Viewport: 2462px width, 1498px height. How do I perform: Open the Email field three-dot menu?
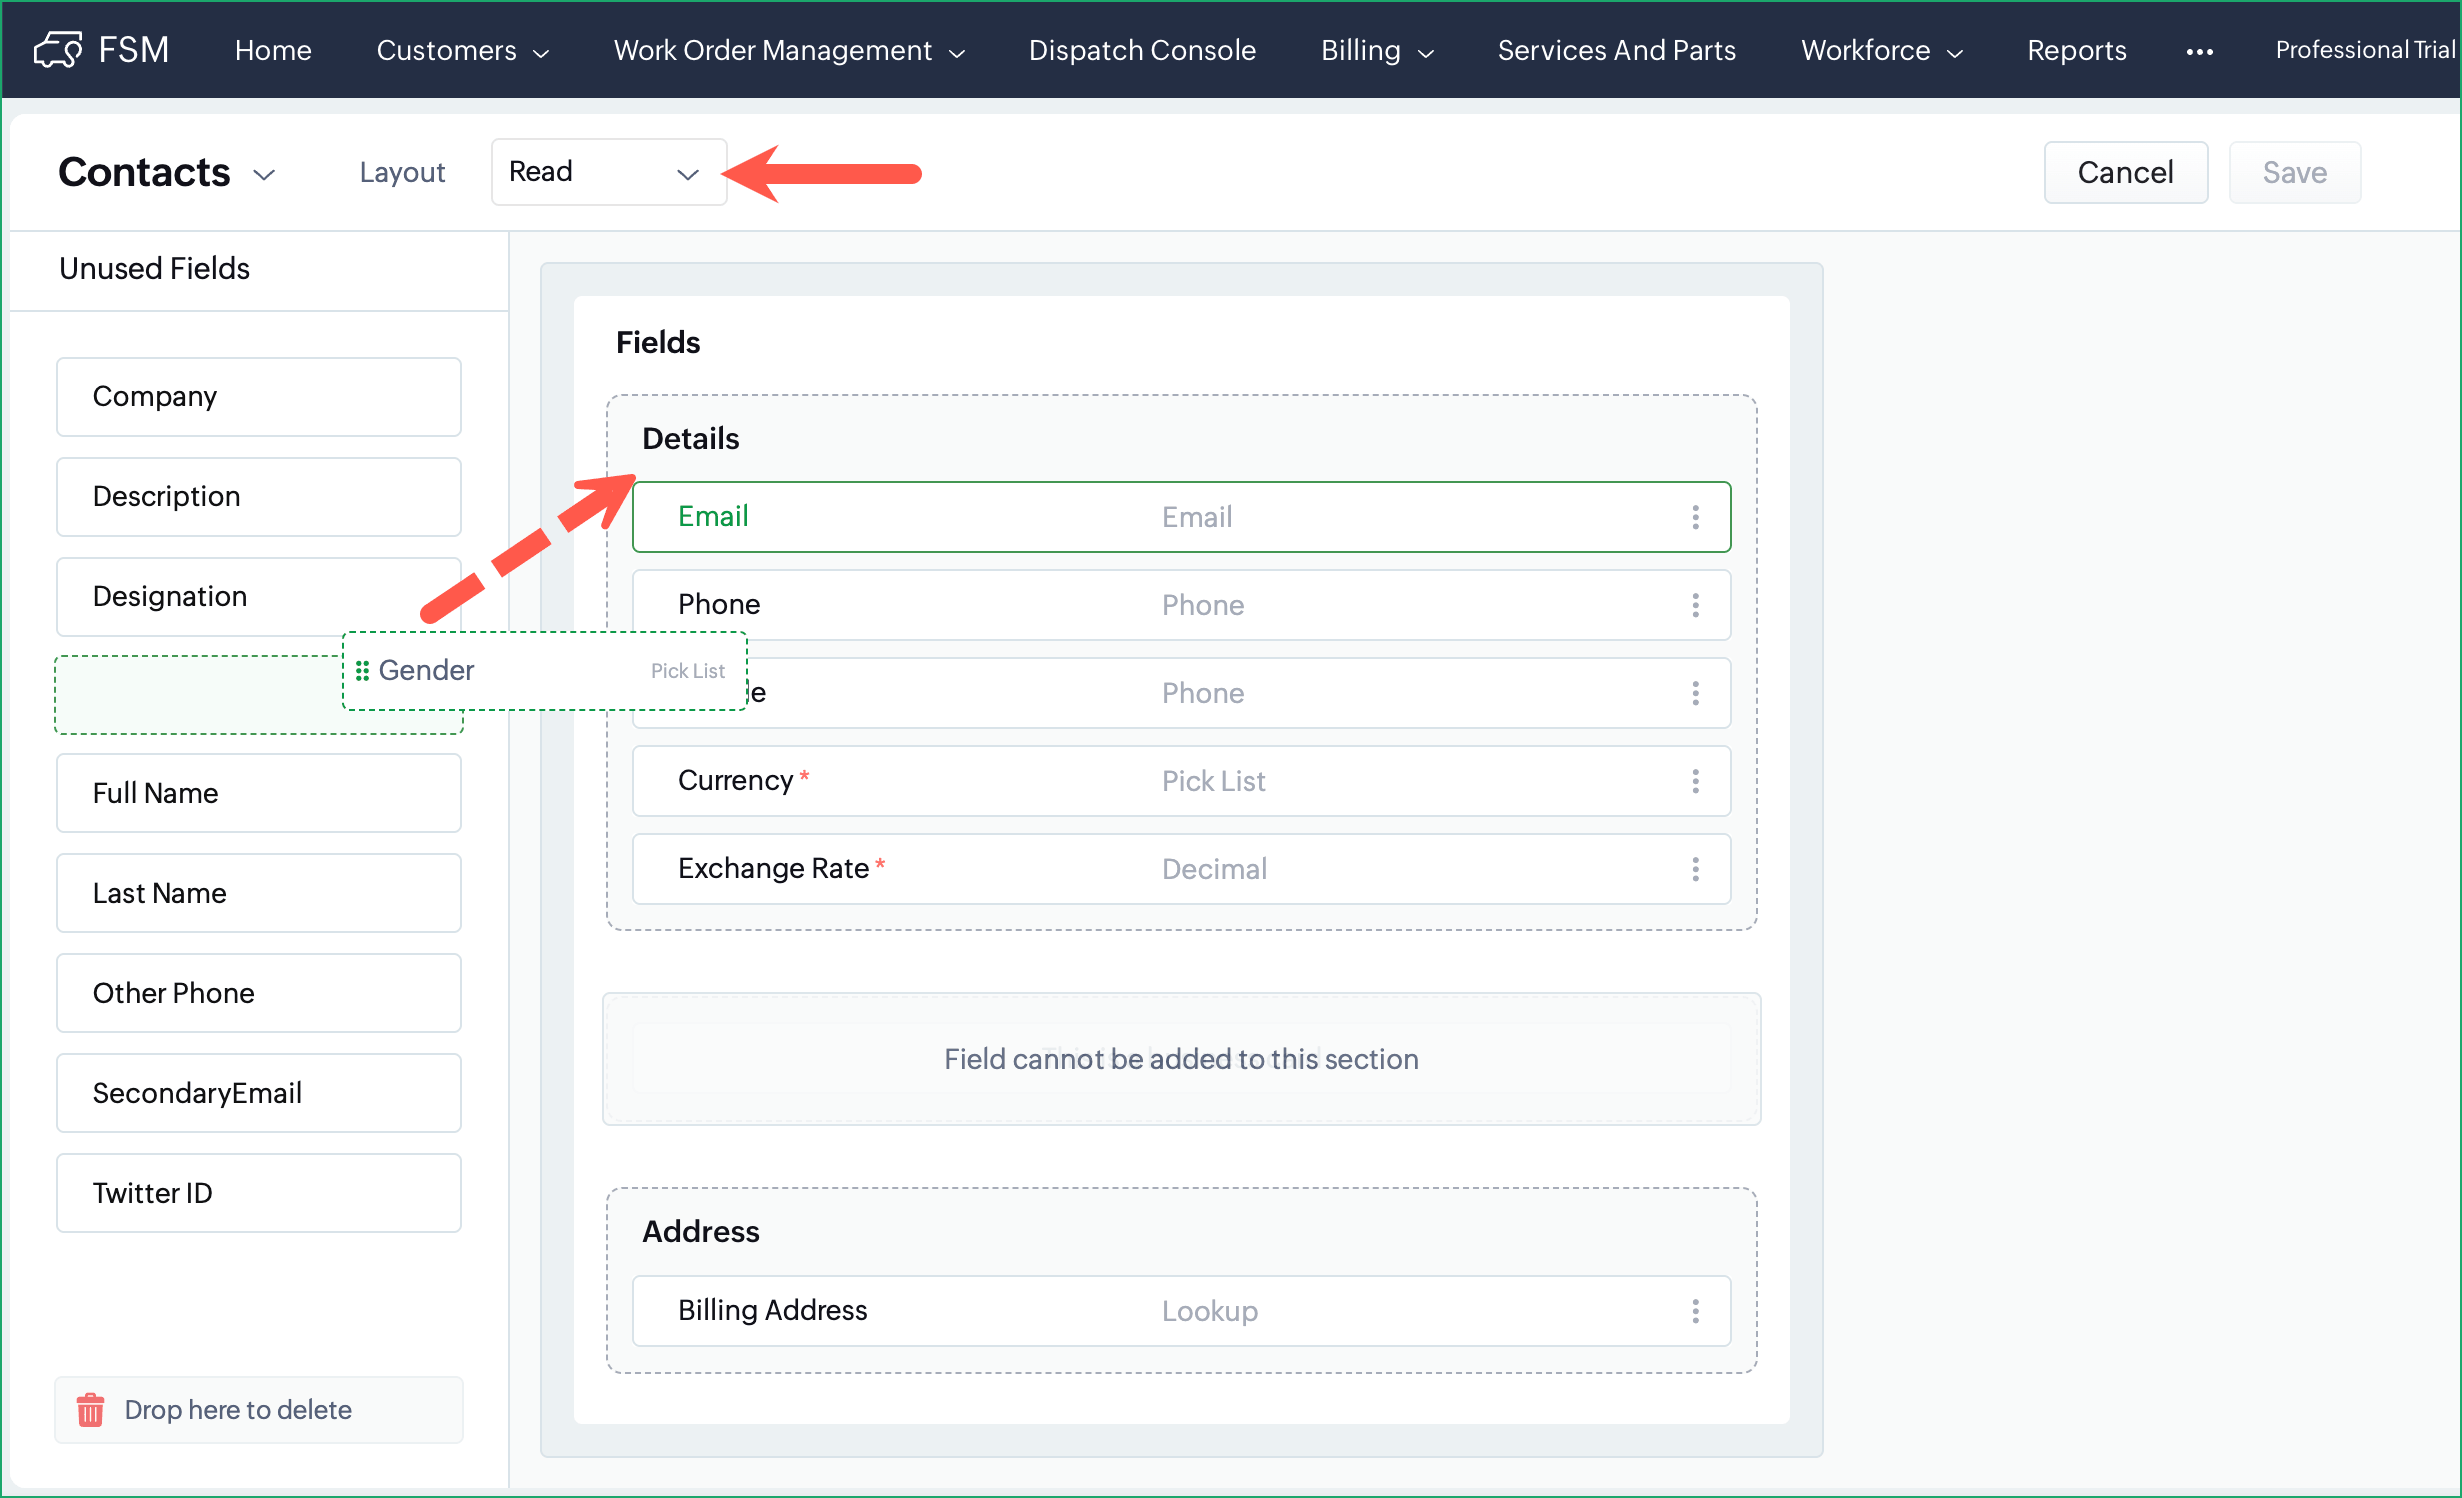[1695, 517]
